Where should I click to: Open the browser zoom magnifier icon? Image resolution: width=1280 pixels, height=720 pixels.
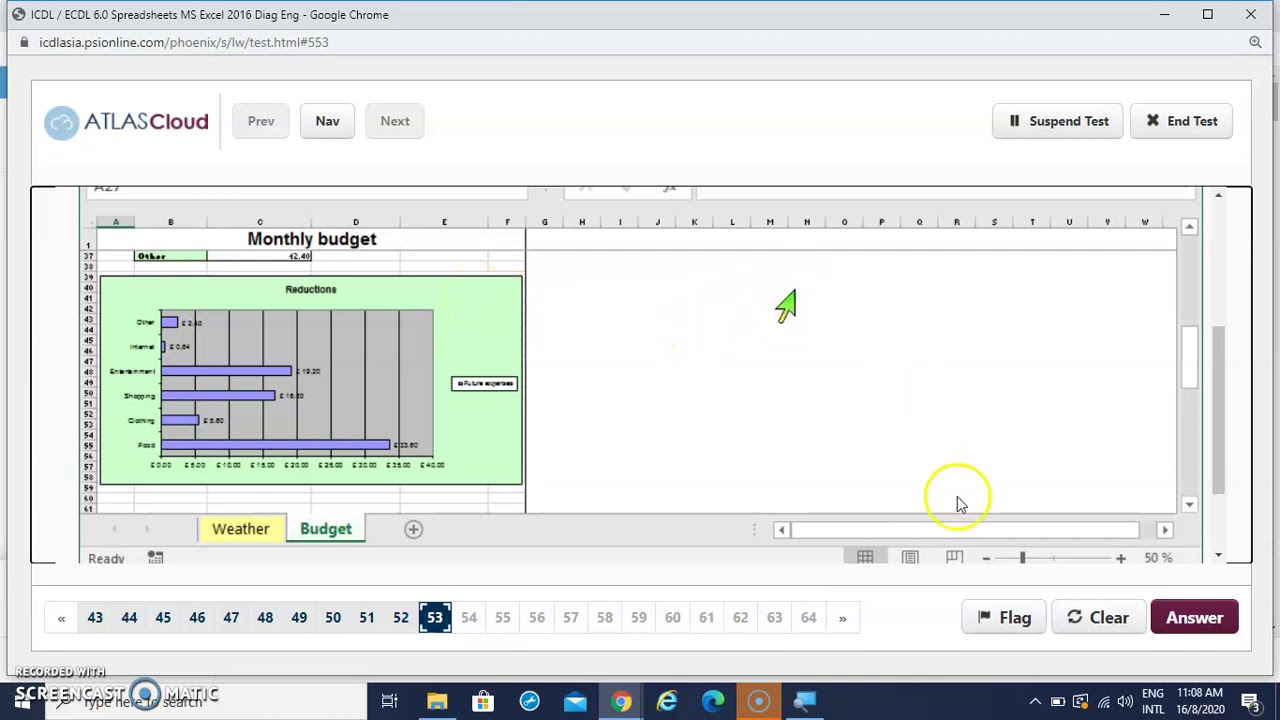(1255, 42)
